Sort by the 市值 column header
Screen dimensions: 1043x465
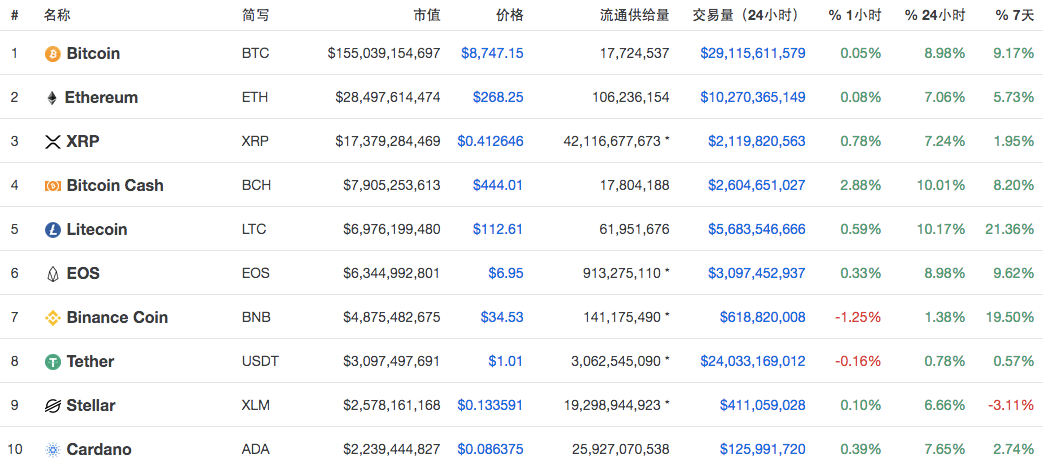click(x=427, y=15)
